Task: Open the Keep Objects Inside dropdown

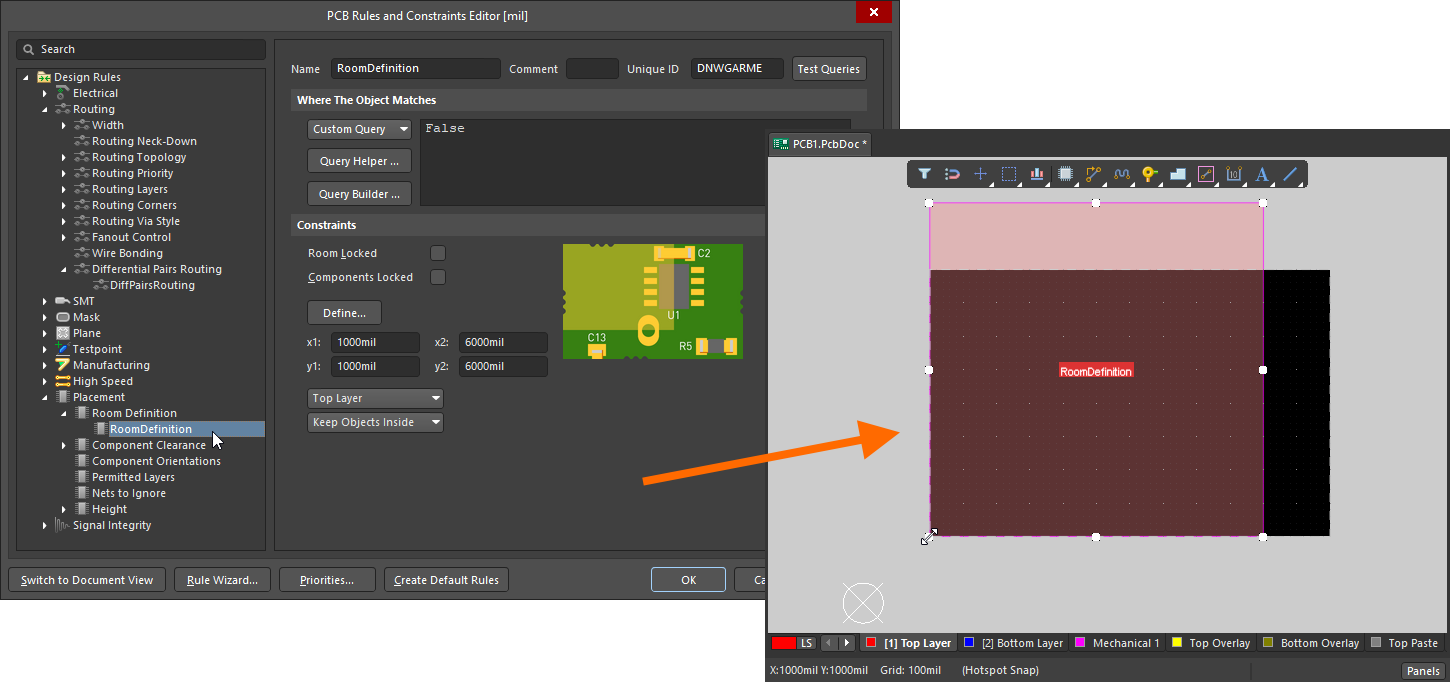Action: click(375, 422)
